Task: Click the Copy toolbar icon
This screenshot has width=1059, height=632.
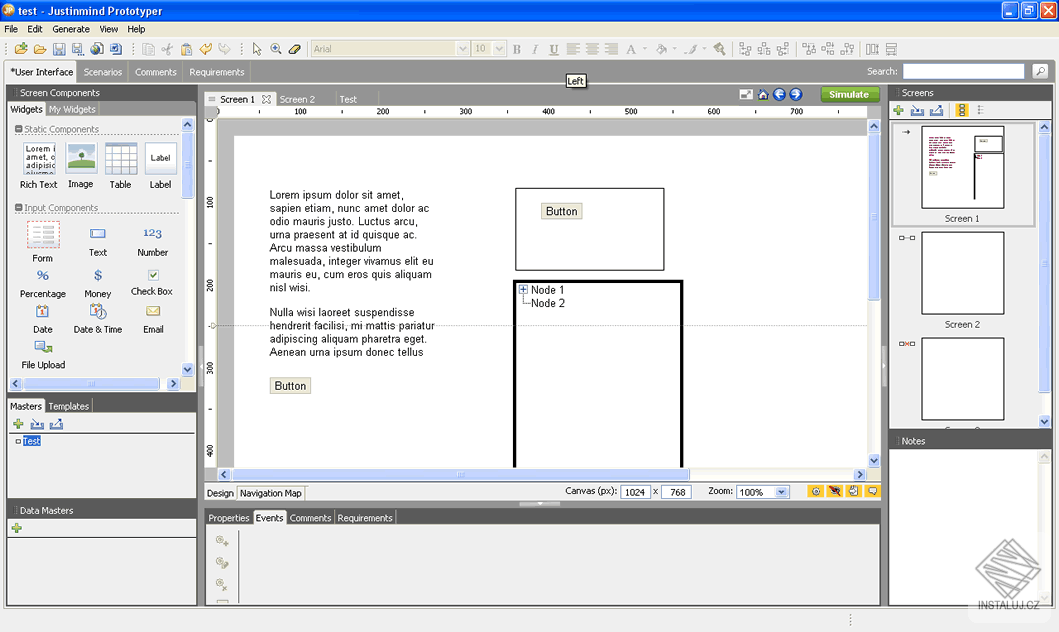Action: (x=148, y=49)
